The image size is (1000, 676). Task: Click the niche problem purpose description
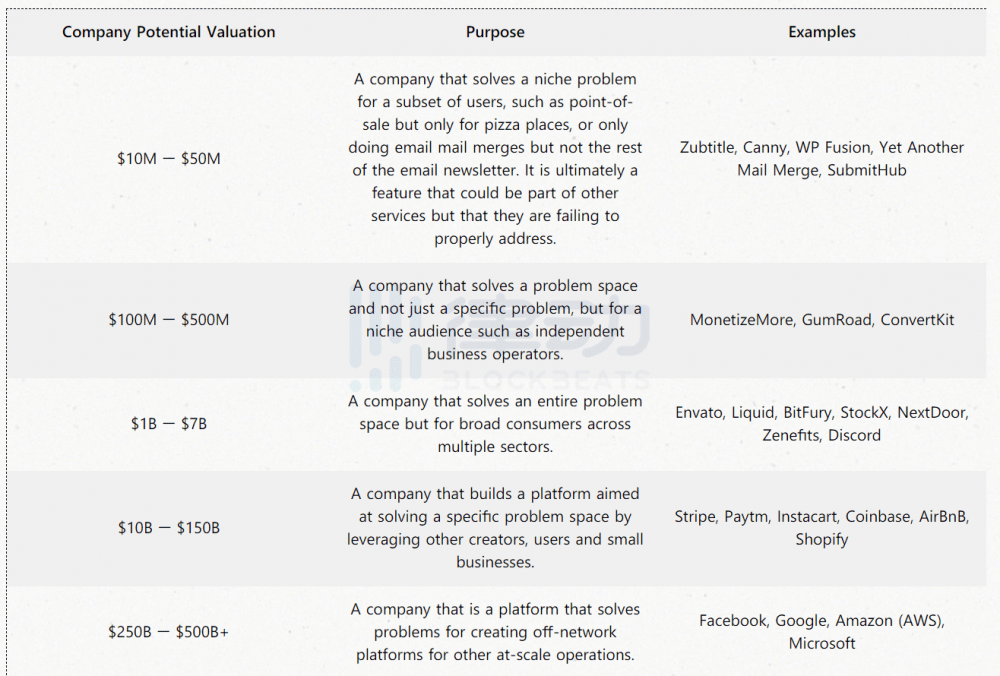(495, 158)
